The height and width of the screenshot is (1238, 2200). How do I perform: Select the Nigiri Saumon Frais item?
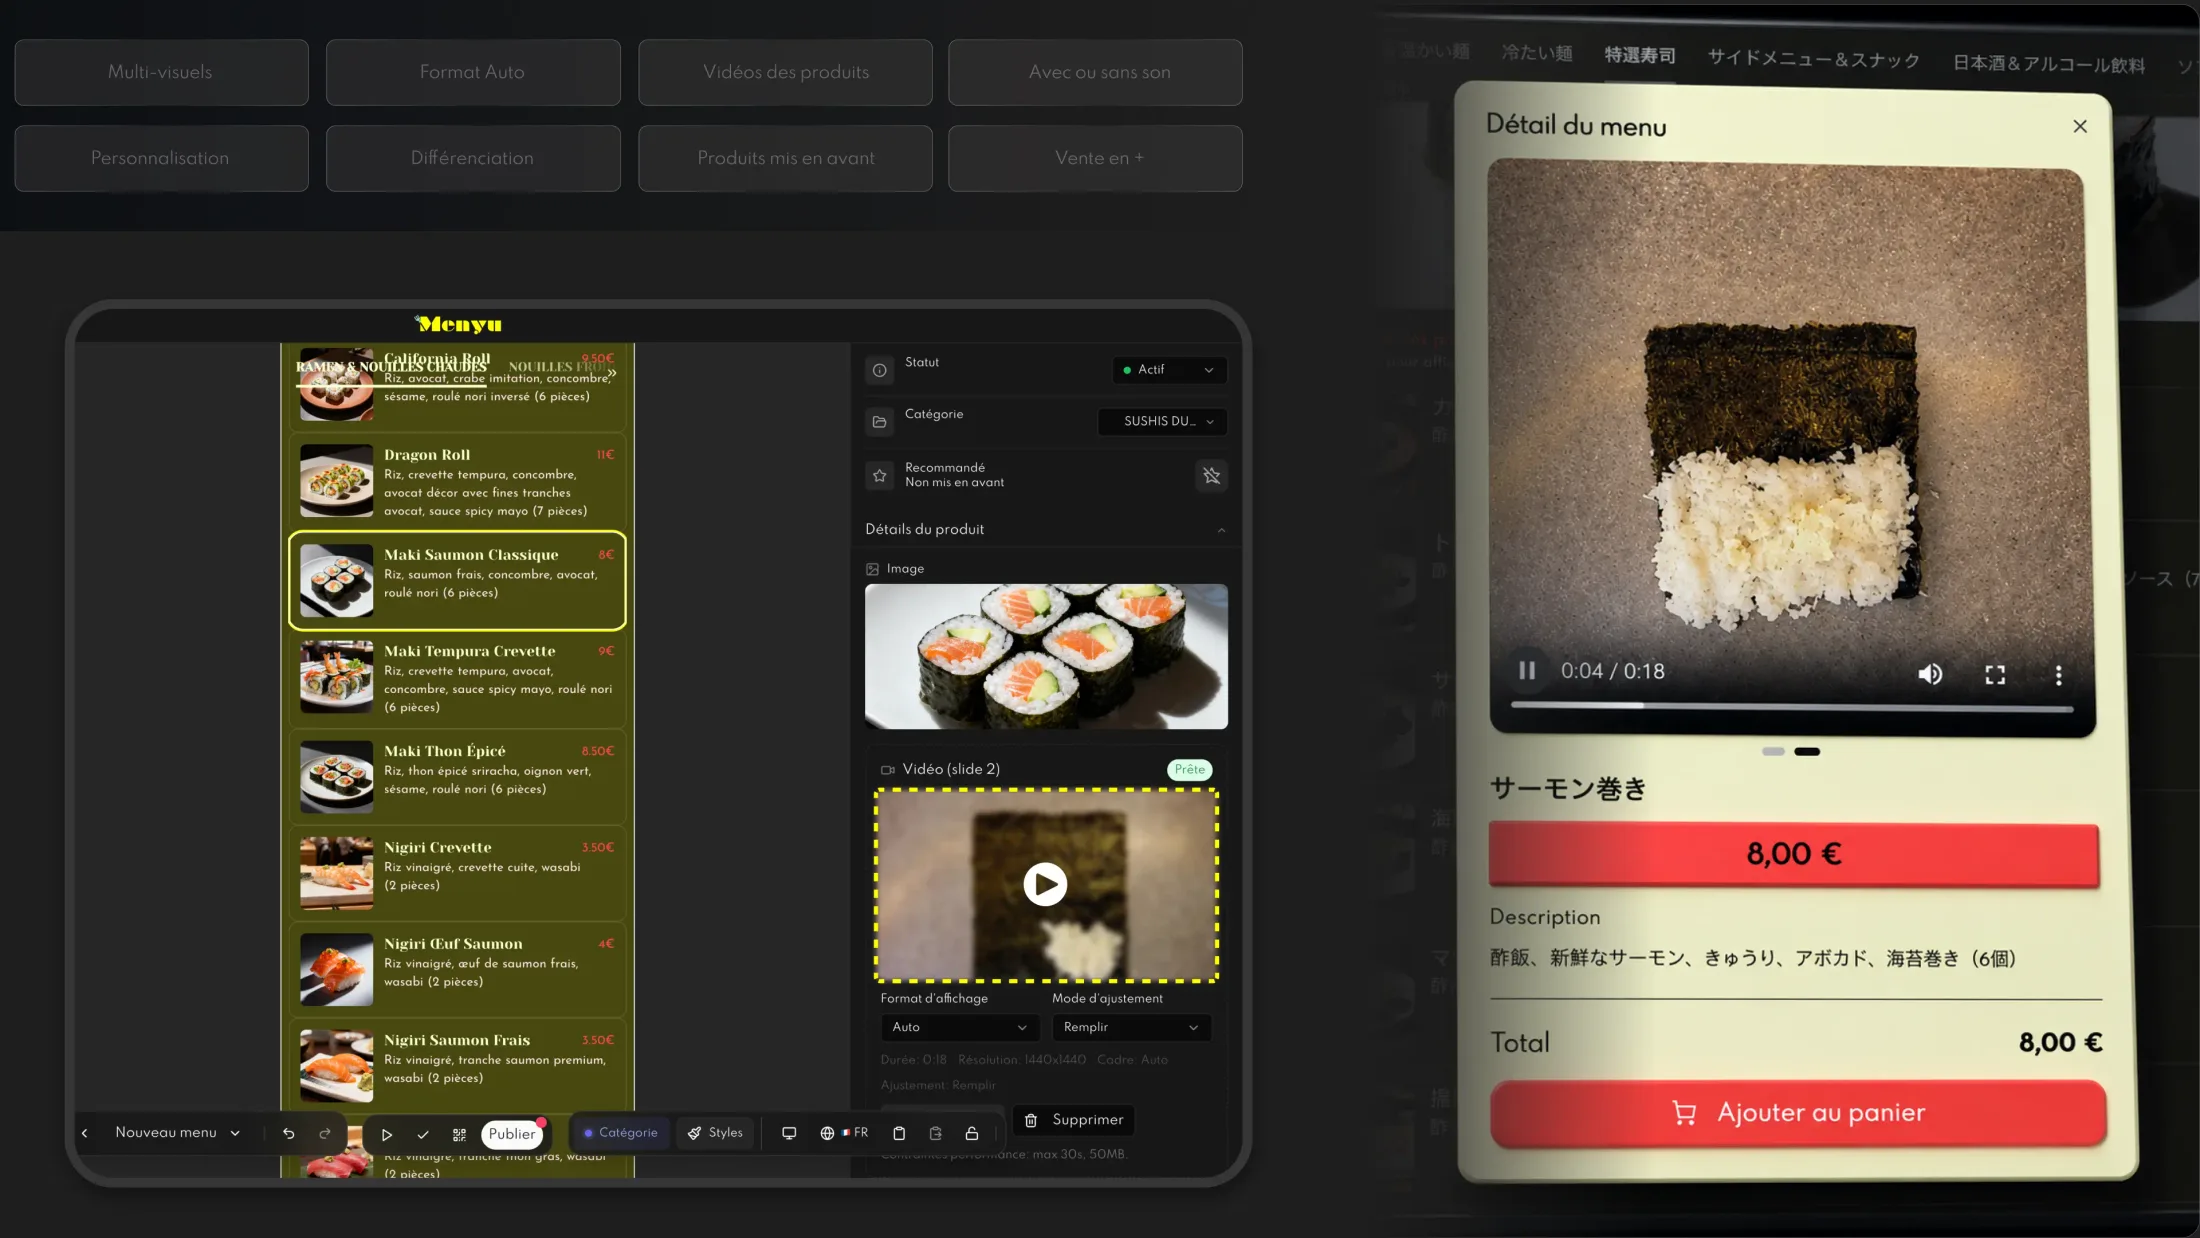click(x=458, y=1065)
